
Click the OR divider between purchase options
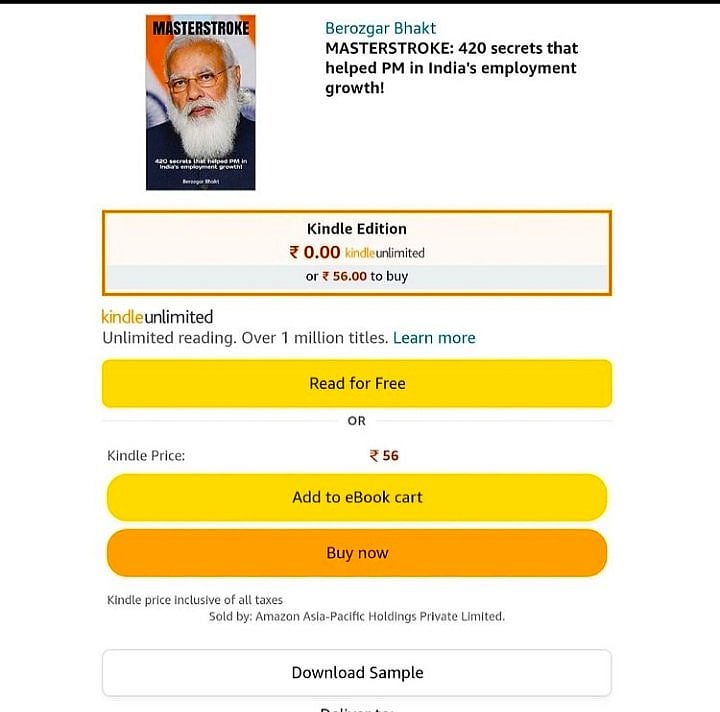pos(357,421)
